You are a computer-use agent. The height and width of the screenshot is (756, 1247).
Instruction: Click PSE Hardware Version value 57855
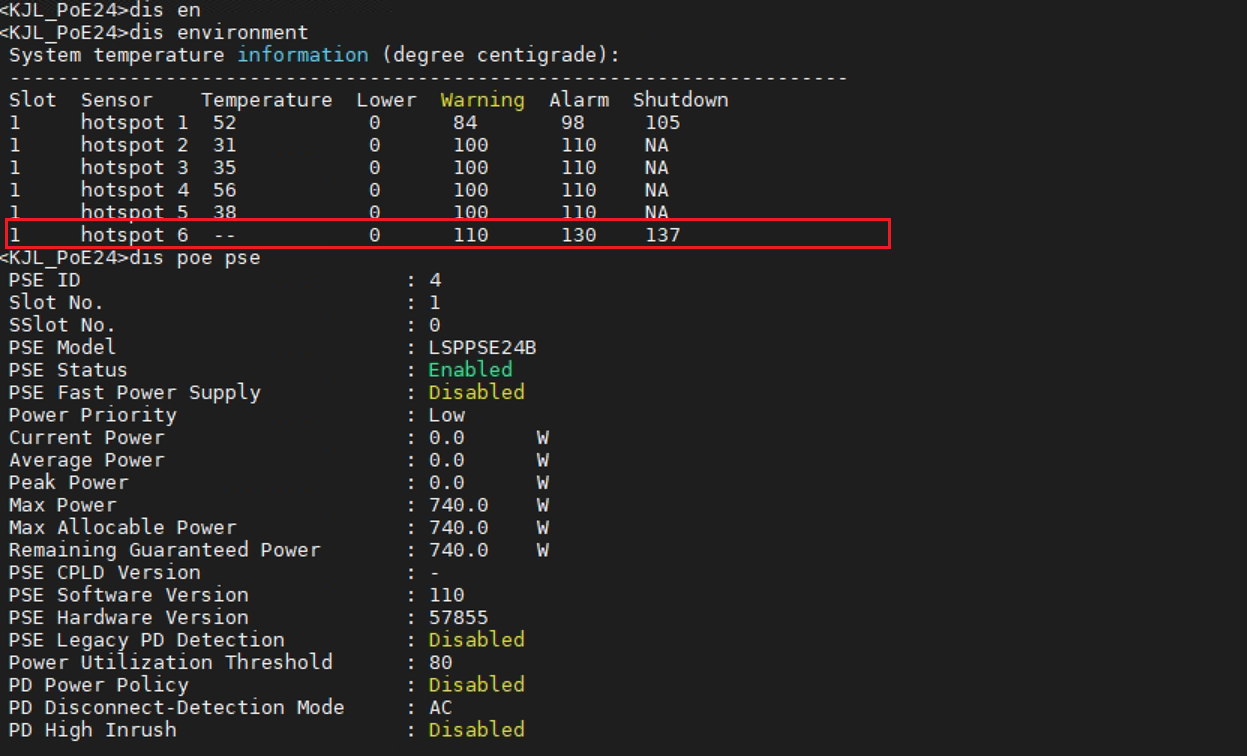(458, 617)
